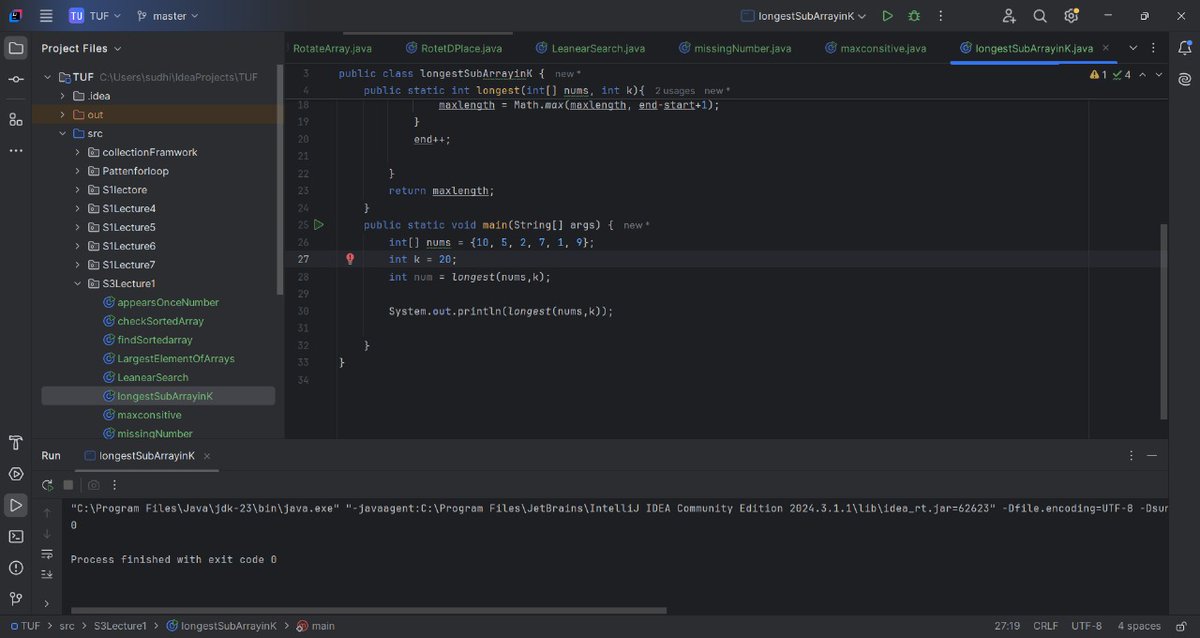Click the 4 spaces indent setting

(x=1139, y=626)
